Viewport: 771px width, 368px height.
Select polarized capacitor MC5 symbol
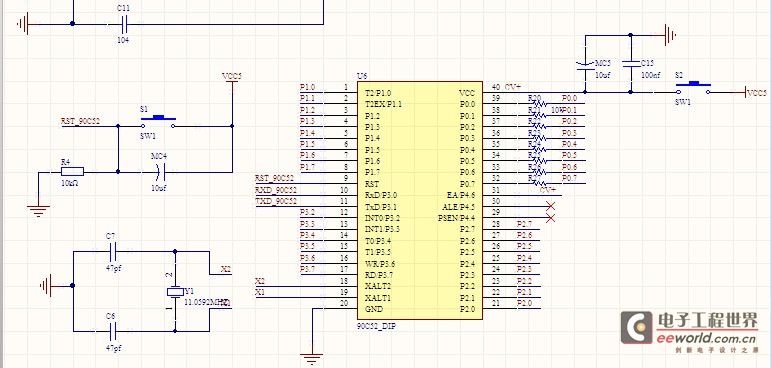(x=585, y=66)
